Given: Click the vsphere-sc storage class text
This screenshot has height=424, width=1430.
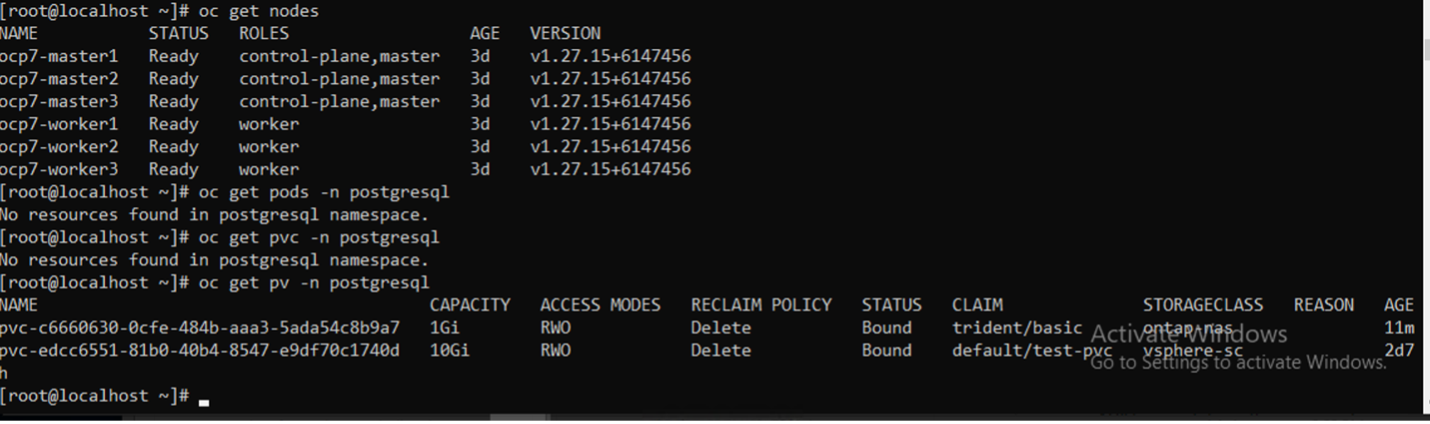Looking at the screenshot, I should 1193,350.
